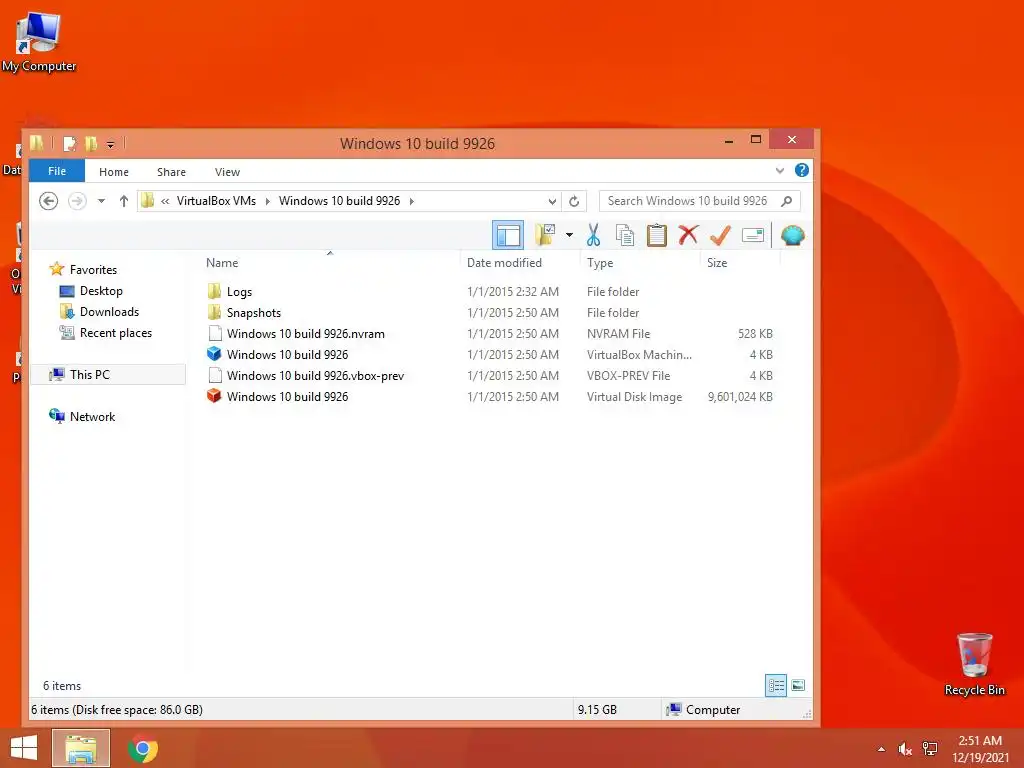Viewport: 1024px width, 768px height.
Task: Select Recent places in the navigation pane
Action: click(x=116, y=332)
